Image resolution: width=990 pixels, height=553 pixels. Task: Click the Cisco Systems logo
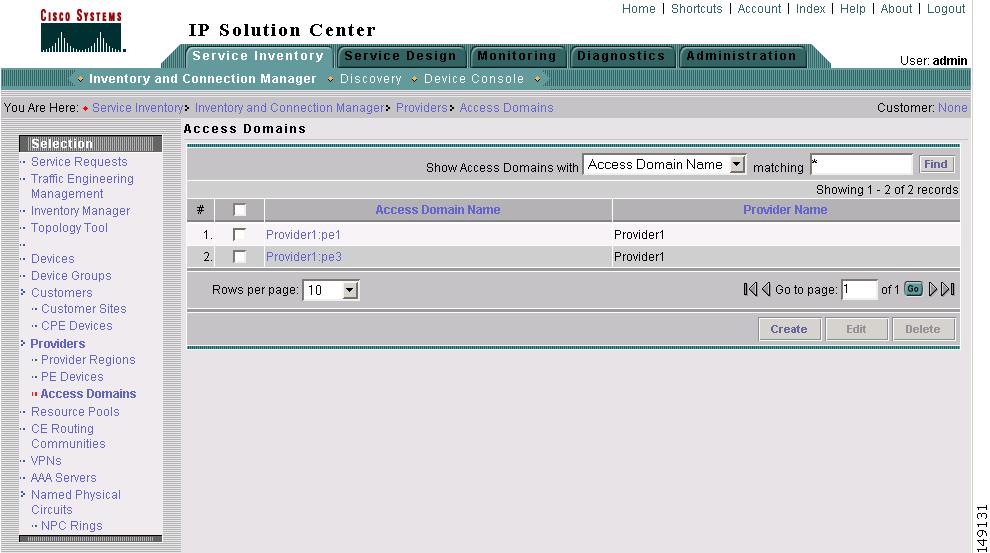click(x=81, y=30)
